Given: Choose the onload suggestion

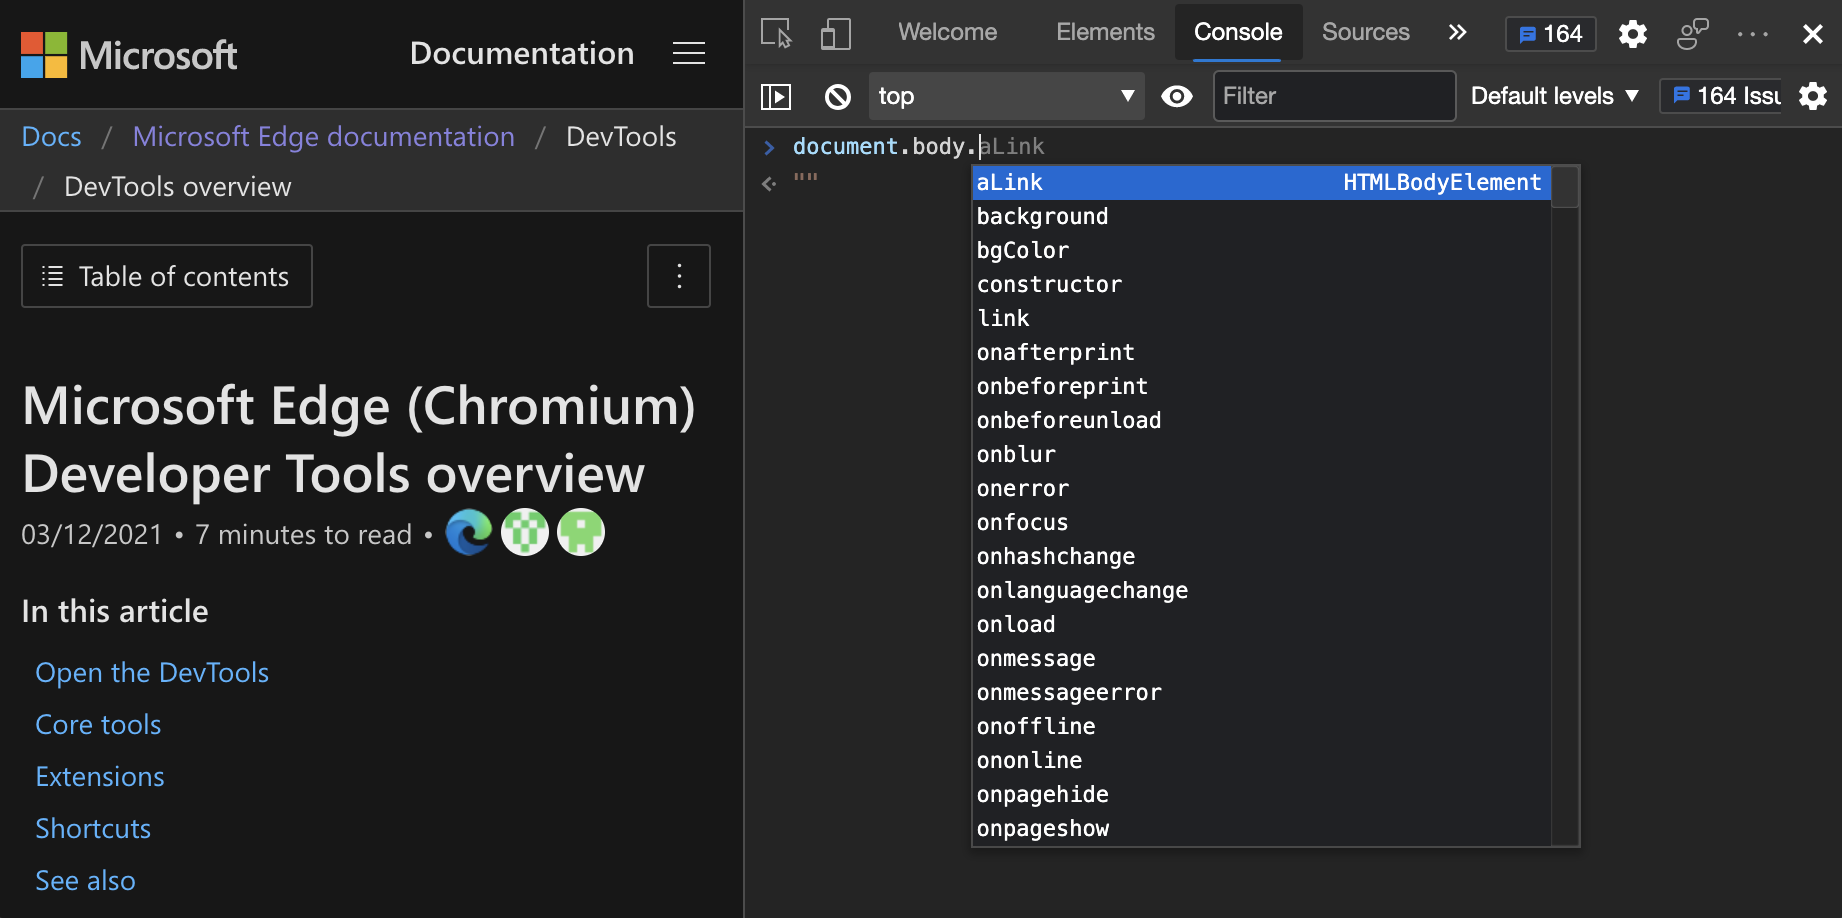Looking at the screenshot, I should [x=1262, y=624].
